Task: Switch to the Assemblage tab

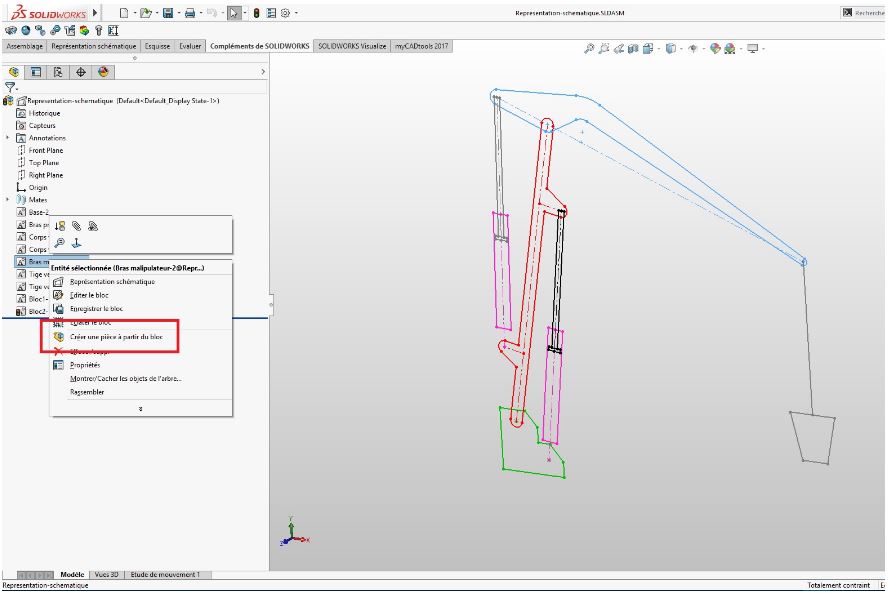Action: point(24,46)
